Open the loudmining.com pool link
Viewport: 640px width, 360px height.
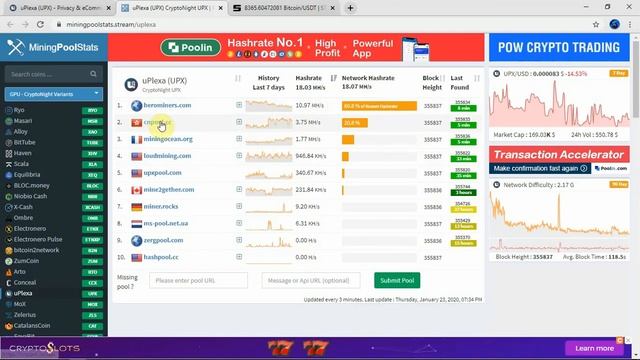coord(167,156)
